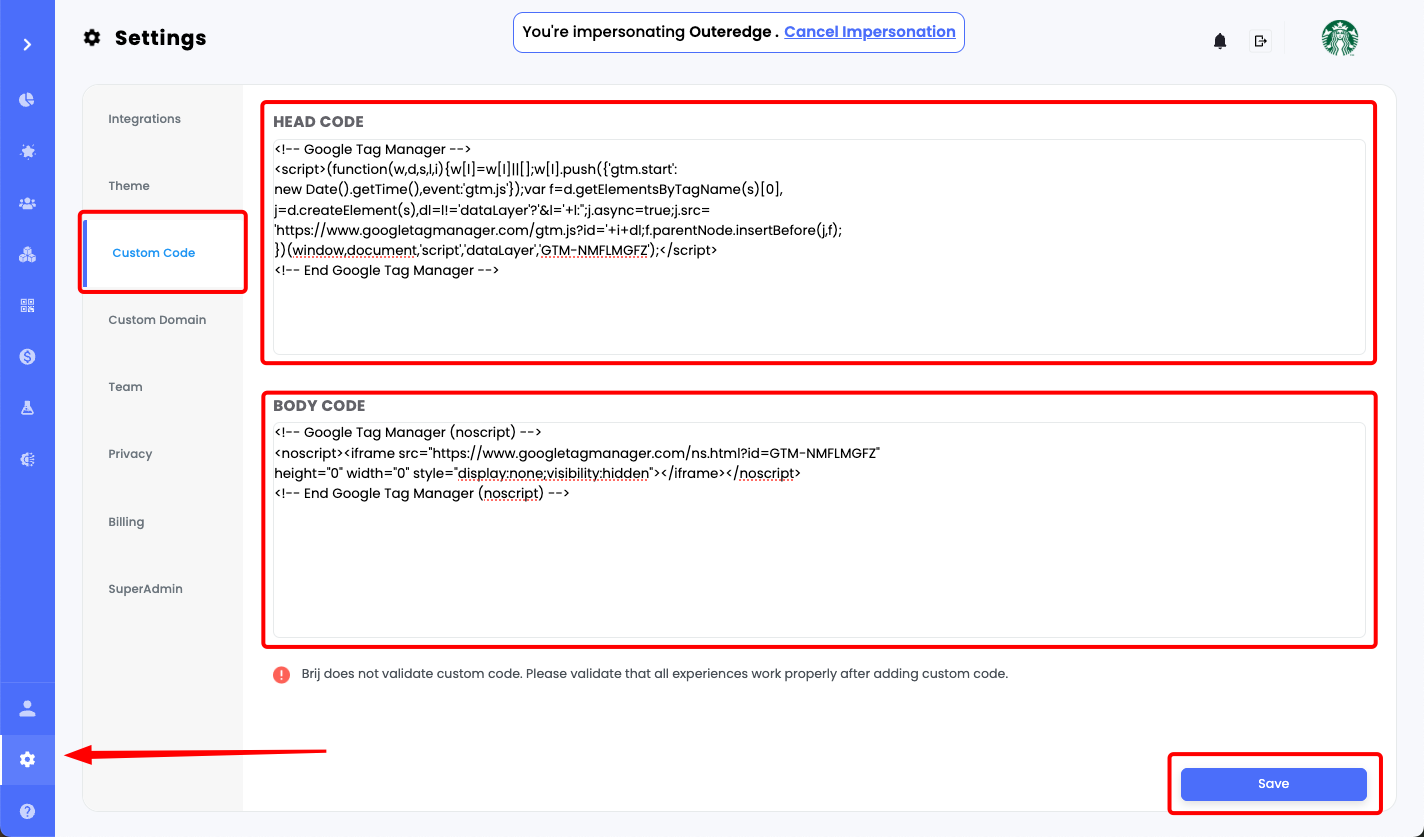
Task: Open the user profile icon in sidebar
Action: pos(27,709)
